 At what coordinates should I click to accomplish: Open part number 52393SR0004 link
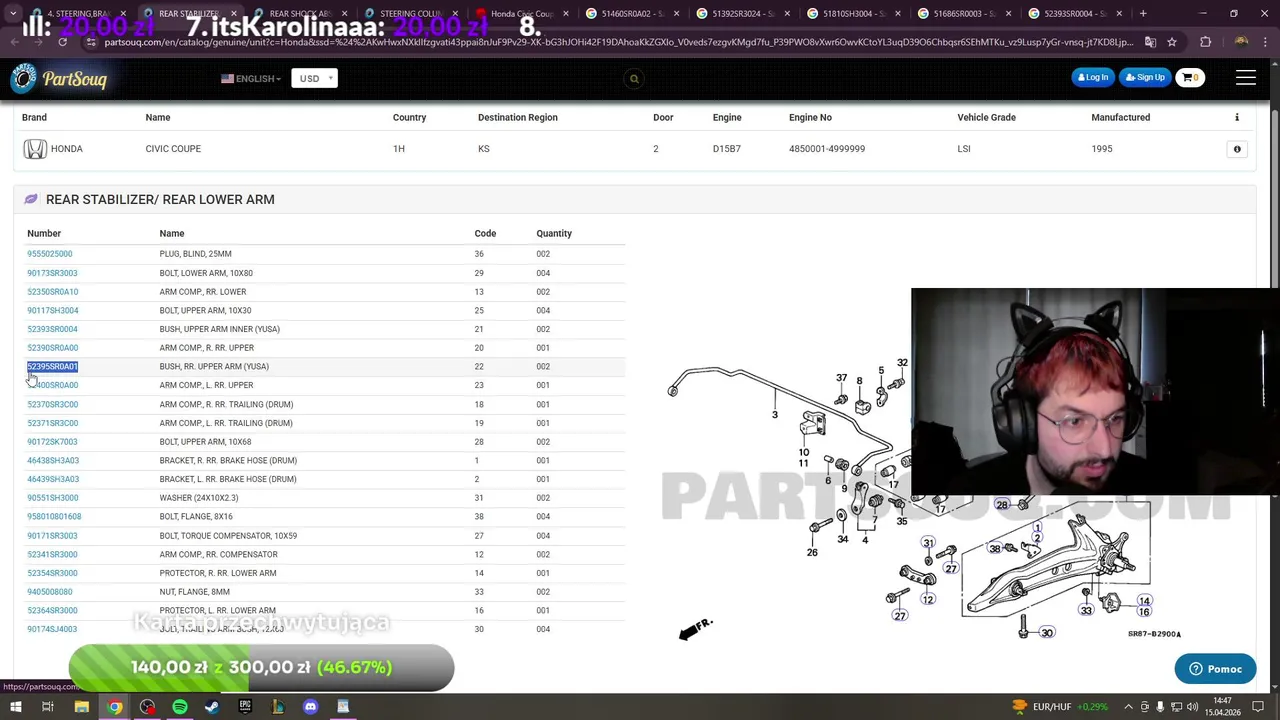[x=52, y=329]
